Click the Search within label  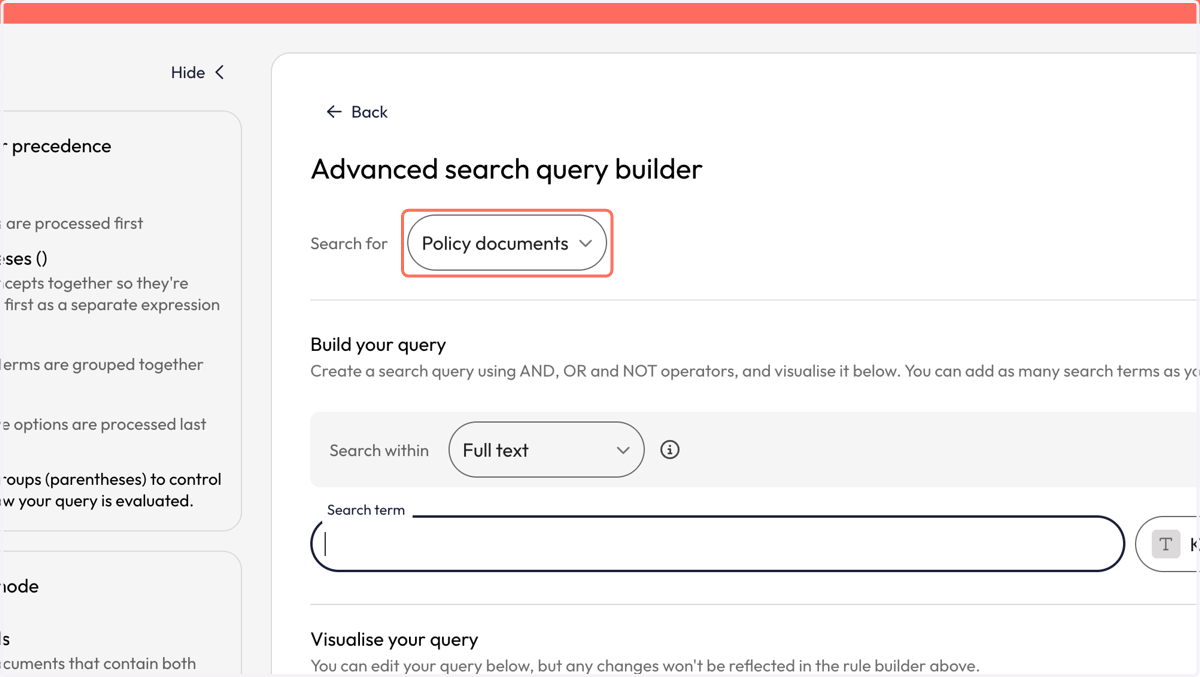(x=379, y=450)
